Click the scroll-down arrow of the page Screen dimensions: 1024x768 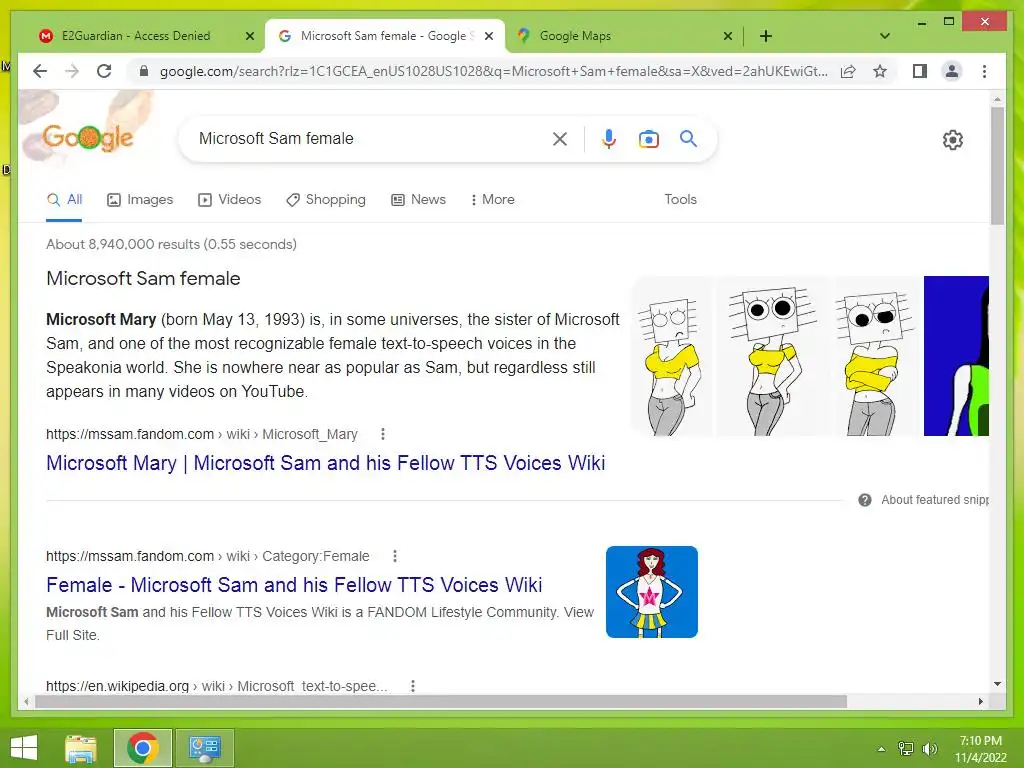997,684
